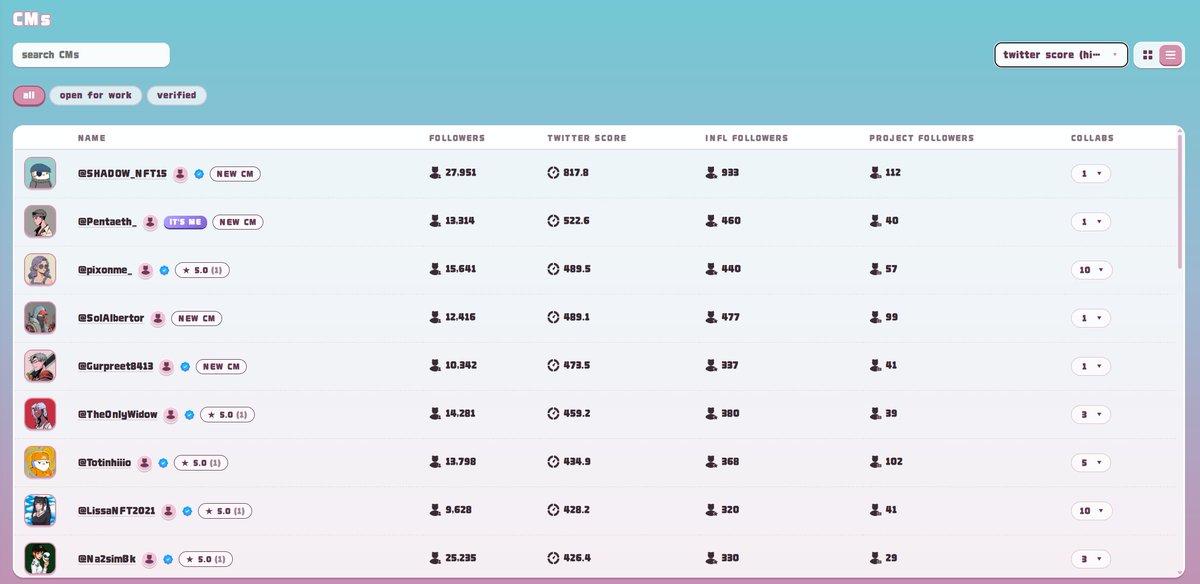Click the IT'S ME badge
Viewport: 1200px width, 584px height.
(x=185, y=222)
